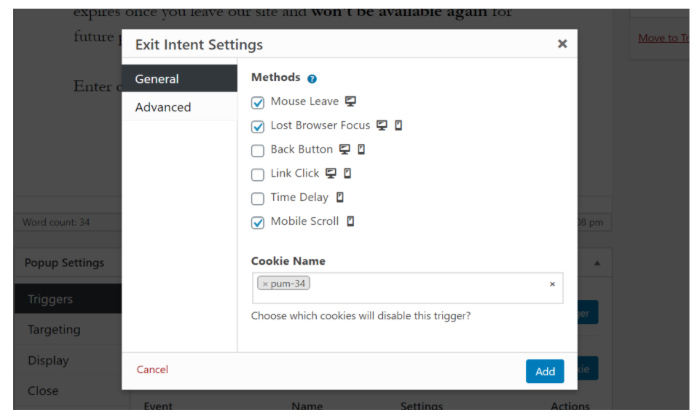Click mobile icon beside Mobile Scroll
Image resolution: width=700 pixels, height=420 pixels.
tap(350, 221)
